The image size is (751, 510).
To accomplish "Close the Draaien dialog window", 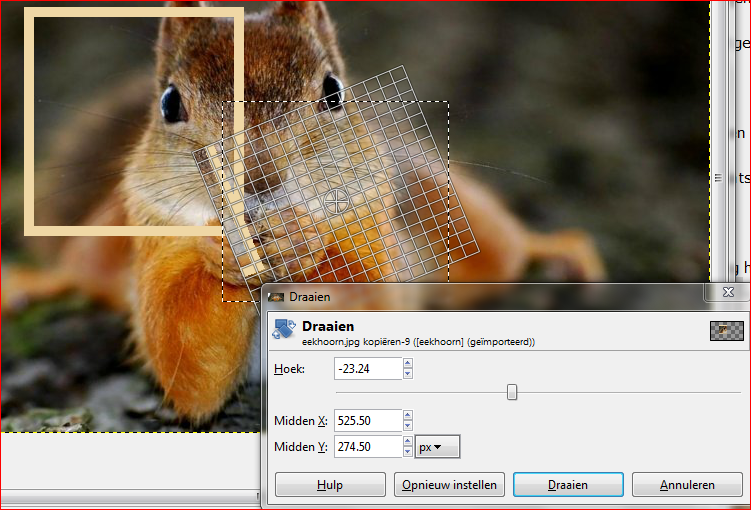I will 727,292.
